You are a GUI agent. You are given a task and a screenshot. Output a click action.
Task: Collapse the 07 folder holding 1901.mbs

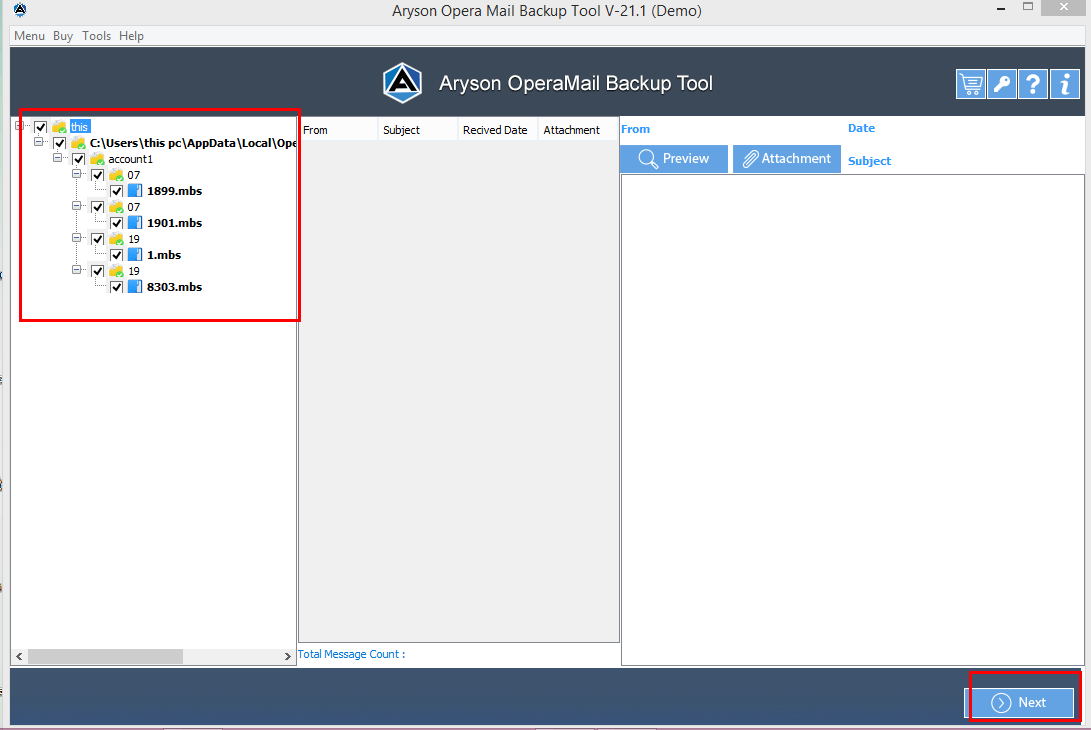click(77, 206)
